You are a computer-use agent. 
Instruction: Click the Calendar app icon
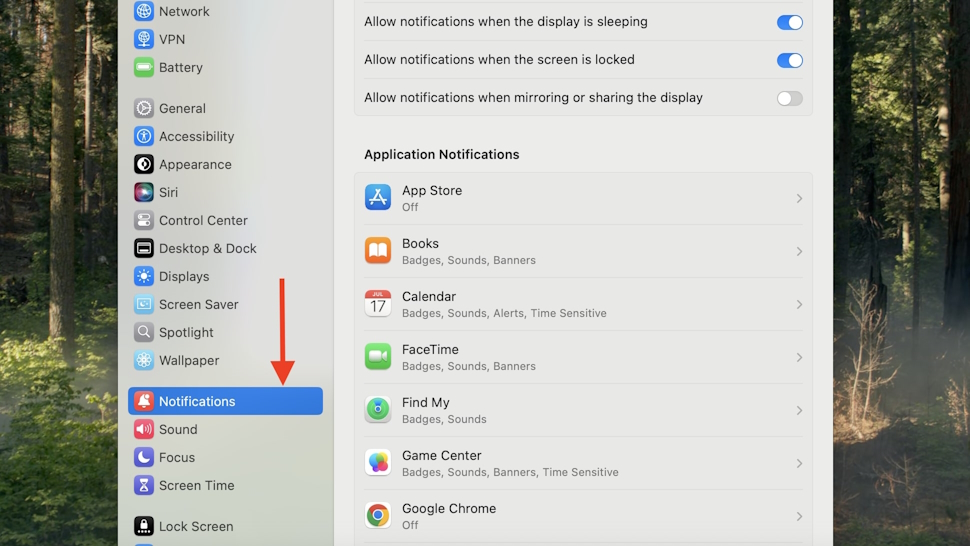tap(377, 304)
